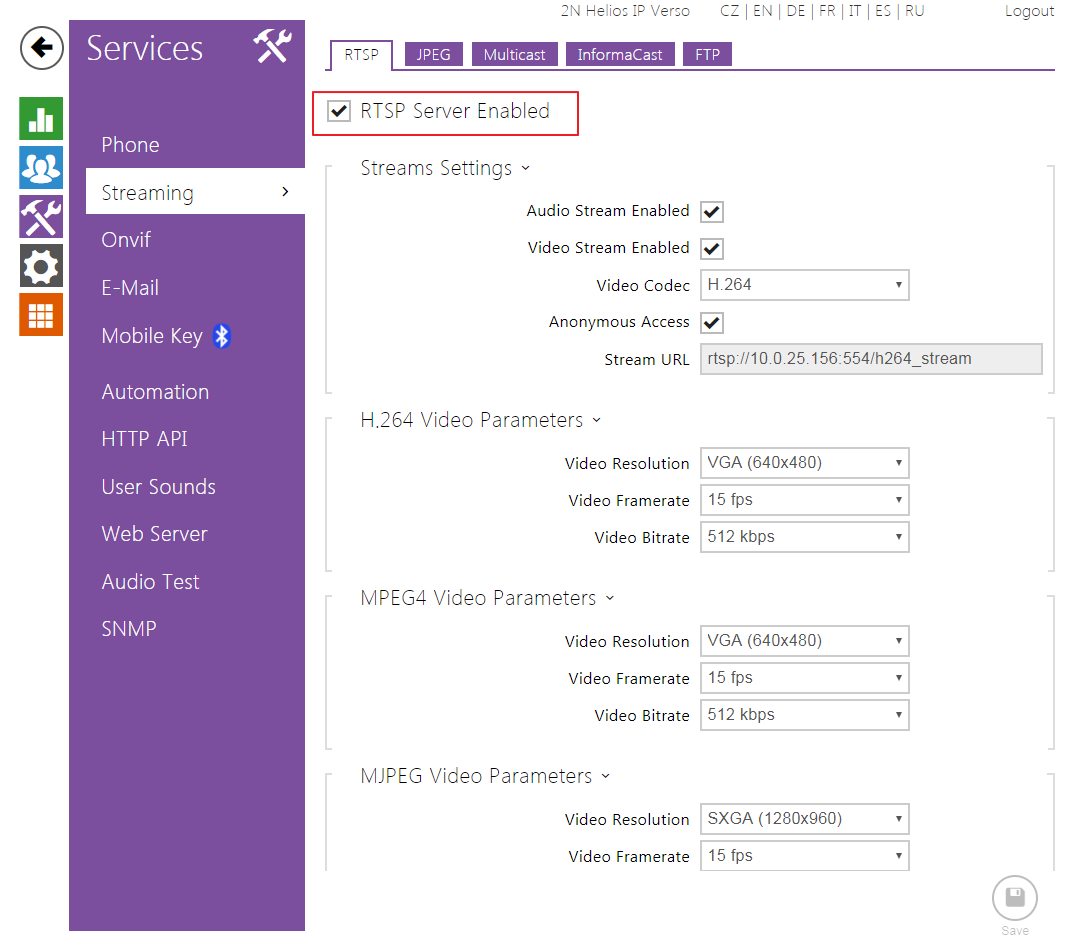The height and width of the screenshot is (949, 1091).
Task: Click the purple Services tools sidebar icon
Action: point(41,216)
